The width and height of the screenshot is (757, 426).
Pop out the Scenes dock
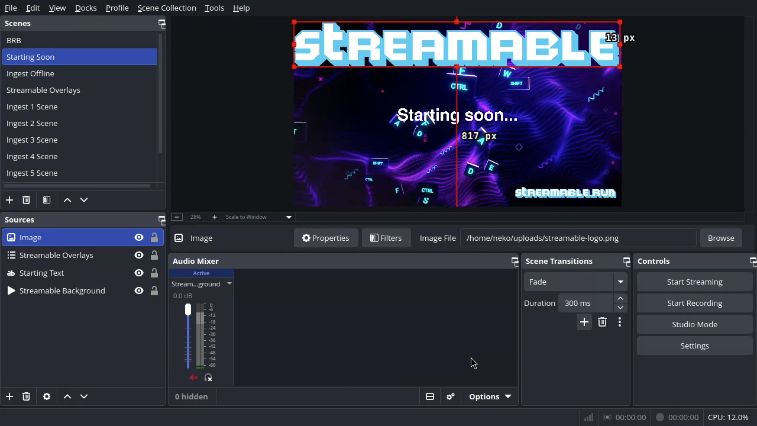(162, 23)
